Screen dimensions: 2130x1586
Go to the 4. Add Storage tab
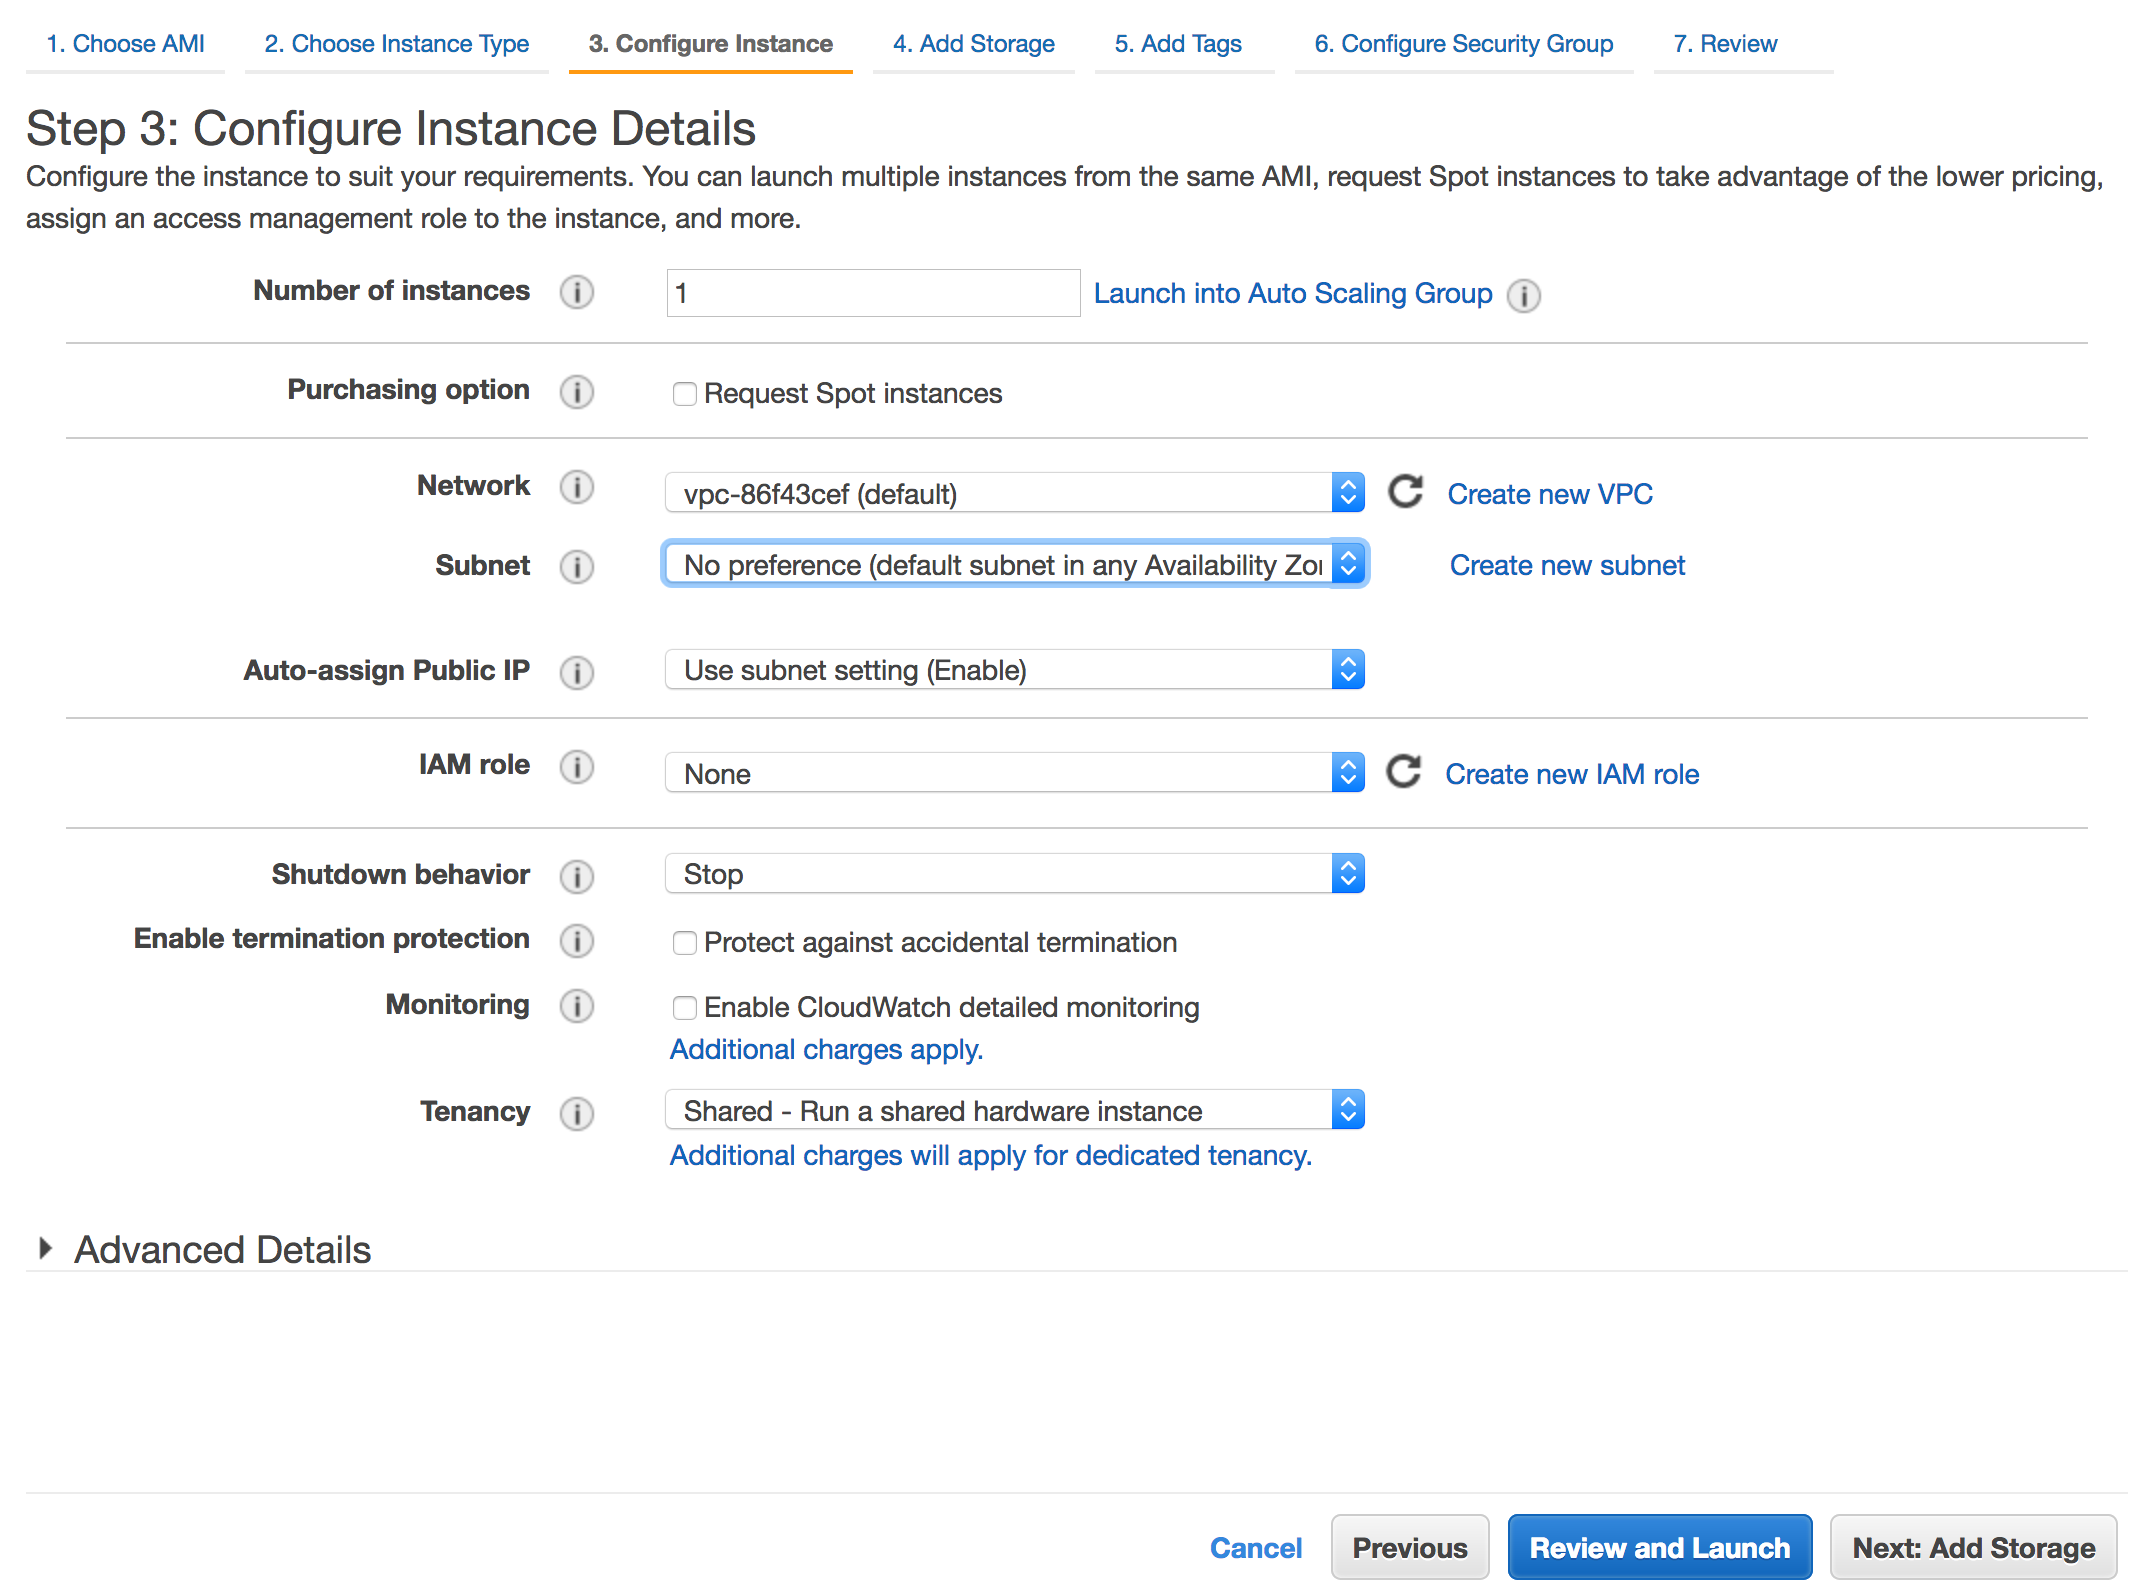pos(973,44)
